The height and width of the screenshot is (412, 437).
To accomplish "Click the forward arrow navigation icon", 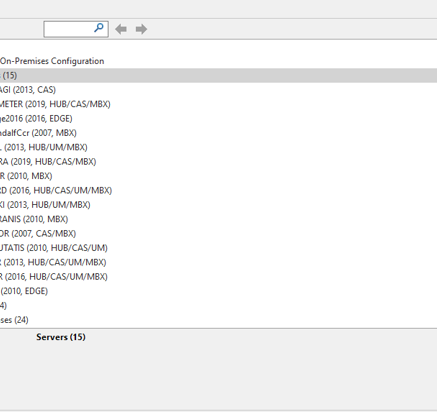I will pyautogui.click(x=141, y=29).
